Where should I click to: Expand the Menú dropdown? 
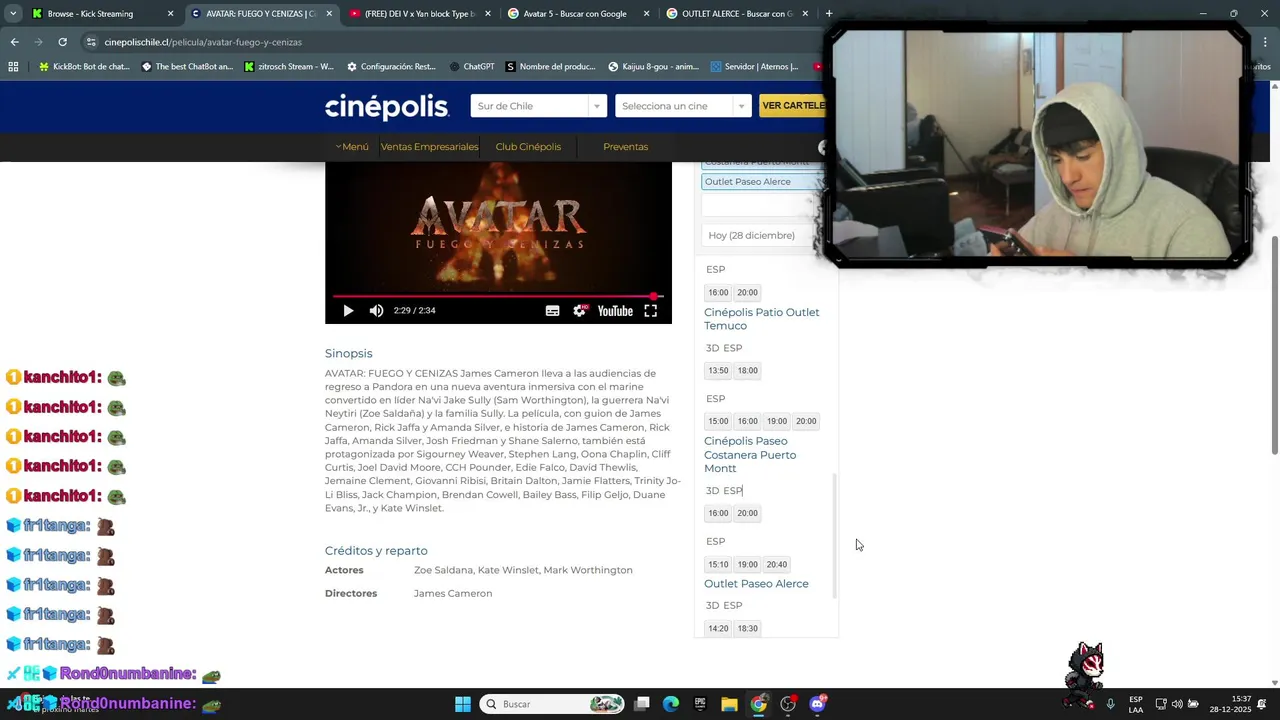coord(352,147)
